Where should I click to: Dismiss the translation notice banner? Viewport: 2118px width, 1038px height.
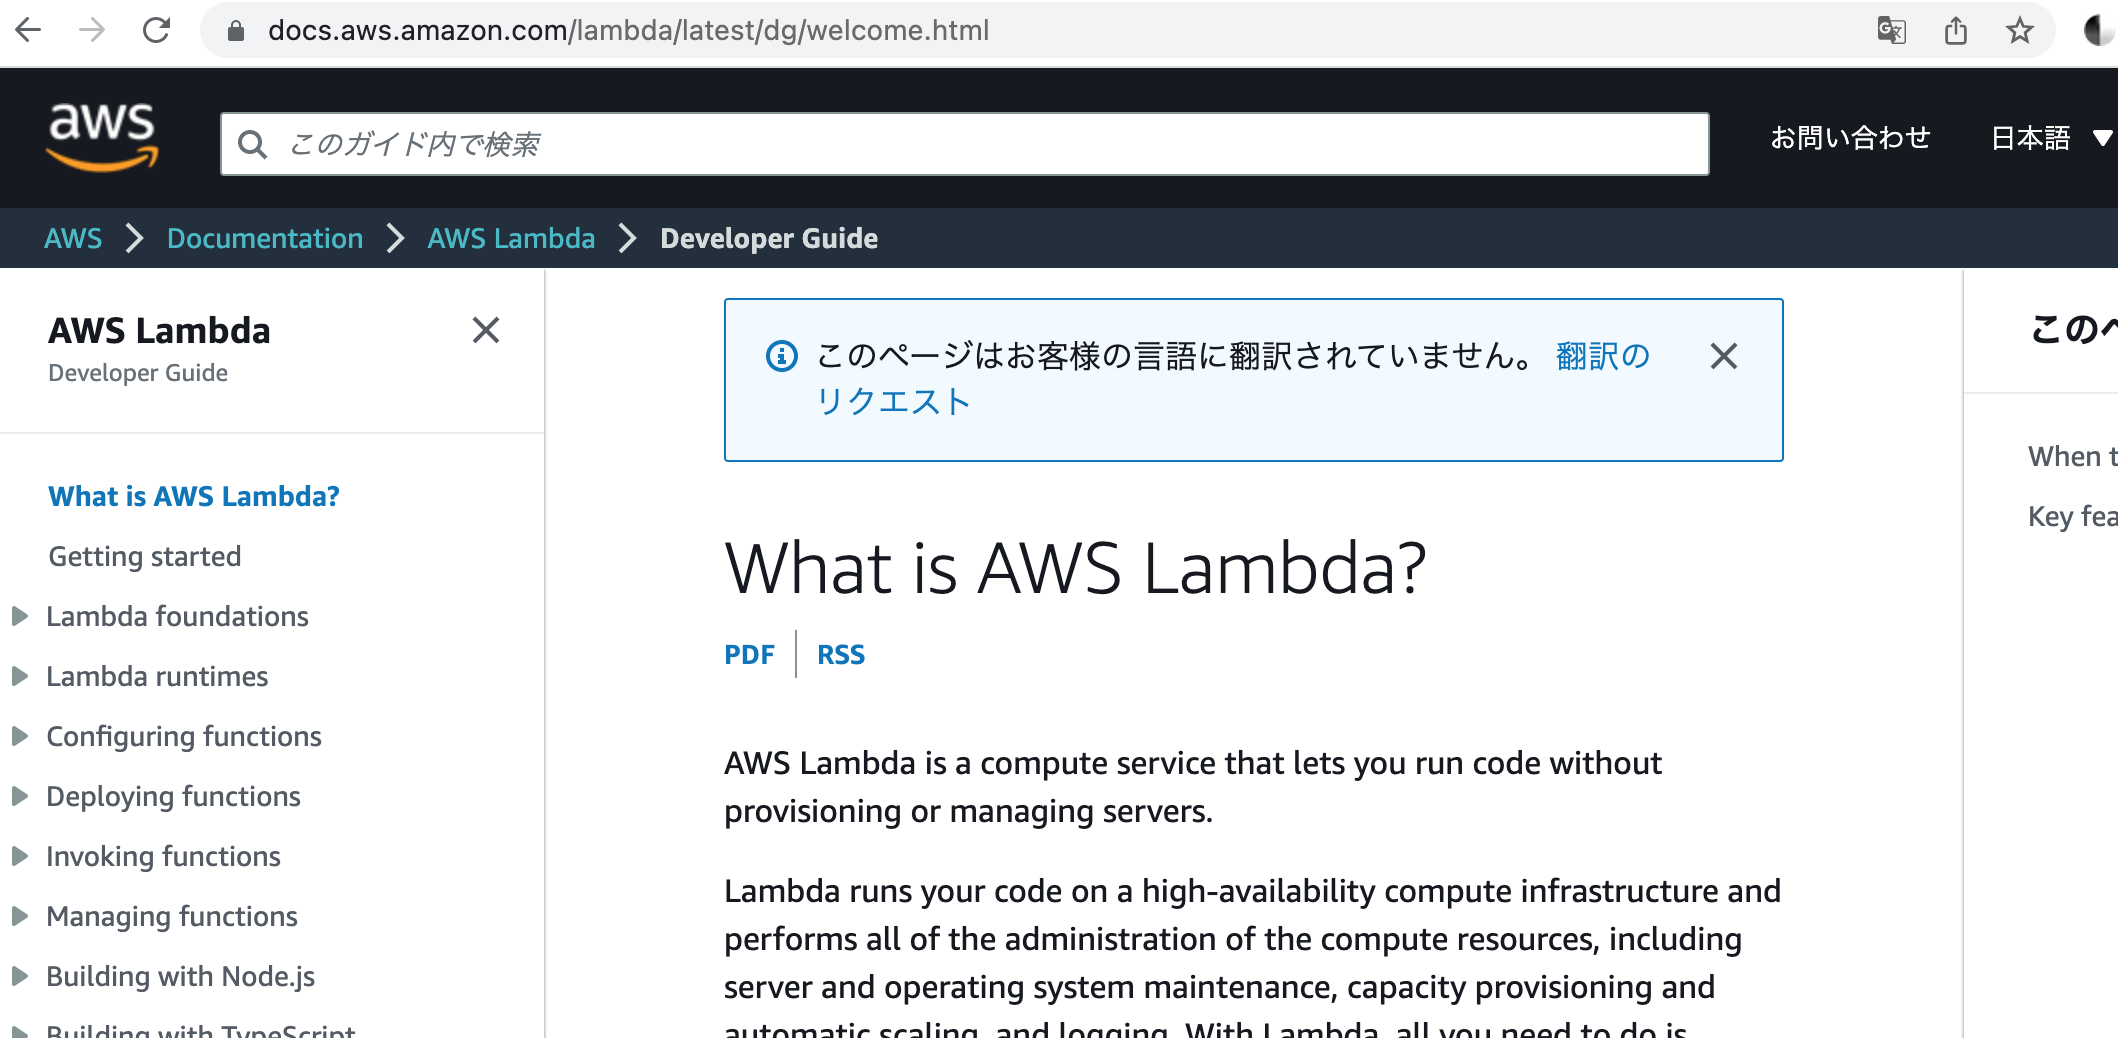[1724, 356]
